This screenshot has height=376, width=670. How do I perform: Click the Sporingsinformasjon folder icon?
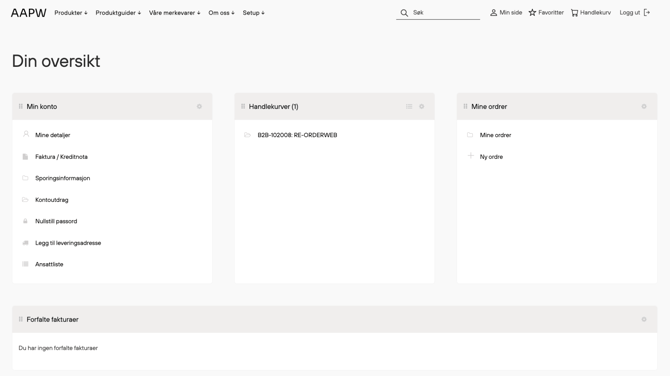click(25, 178)
